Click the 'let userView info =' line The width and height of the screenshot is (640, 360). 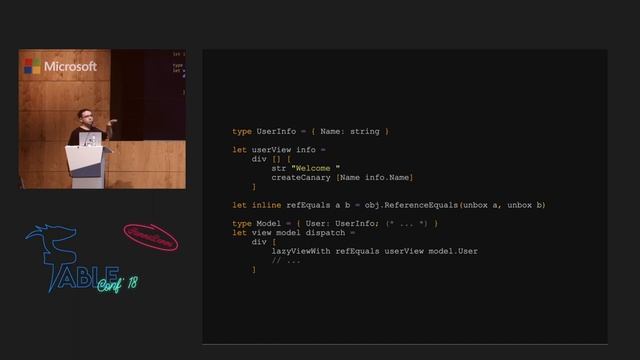point(279,150)
